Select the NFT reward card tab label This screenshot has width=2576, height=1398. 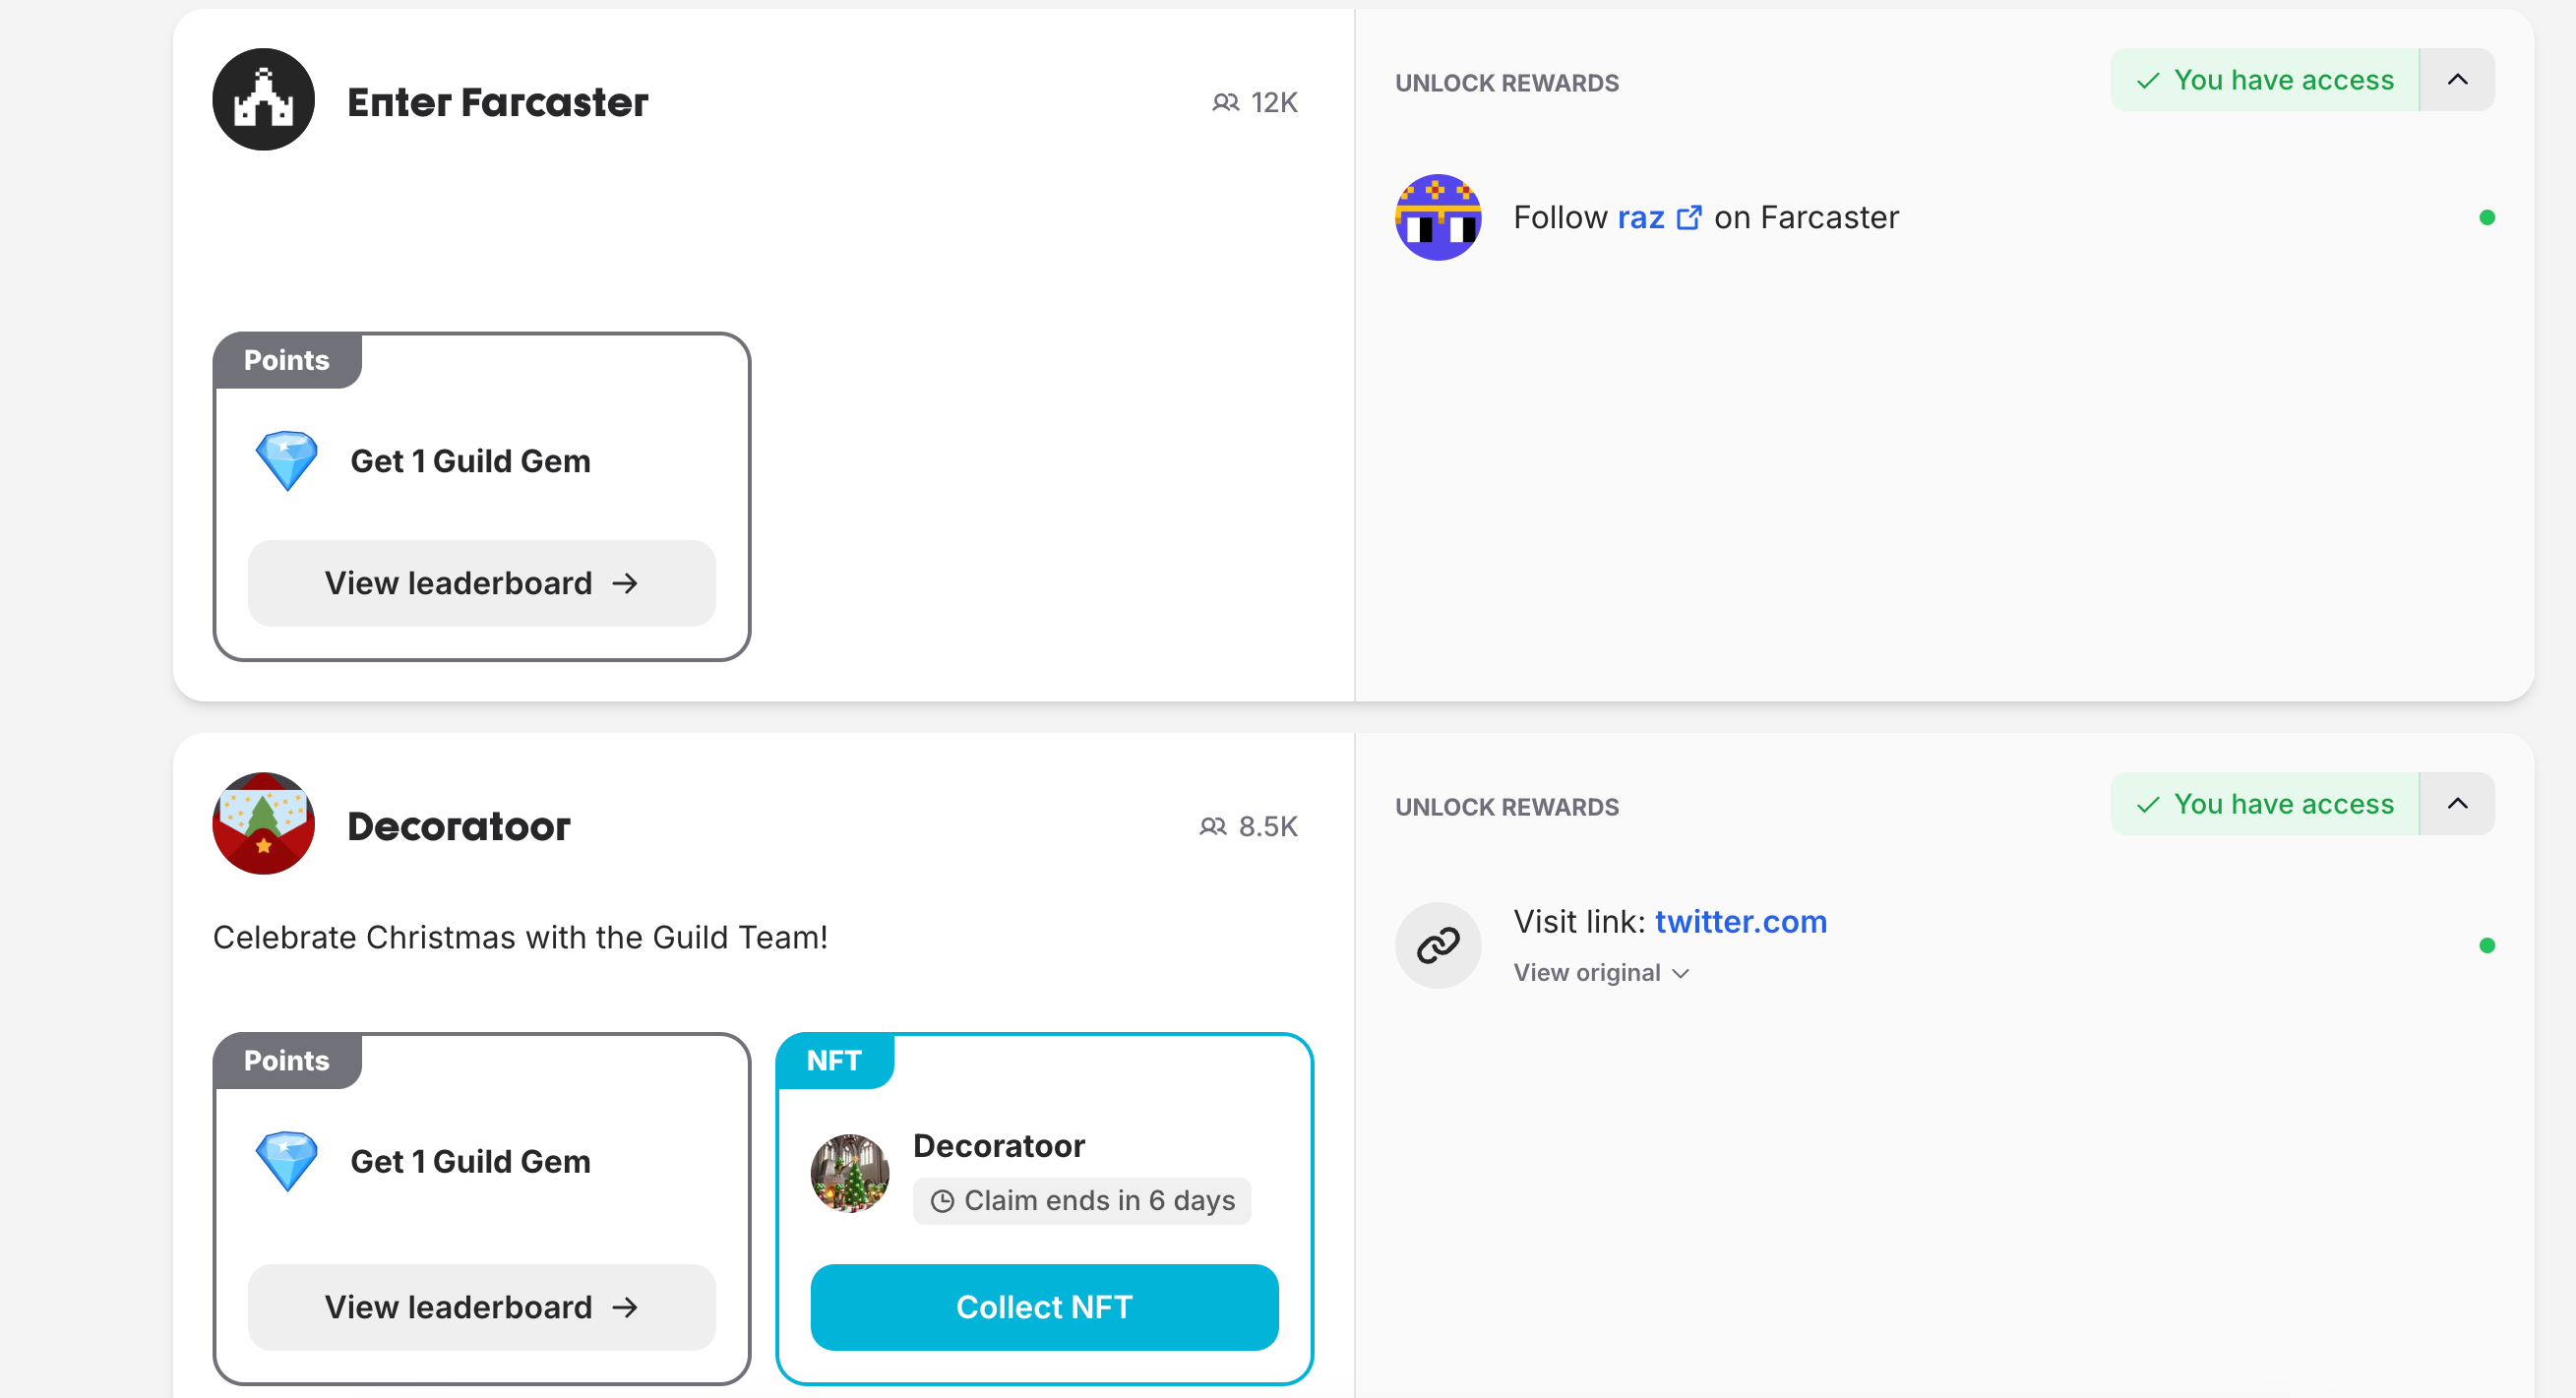tap(834, 1060)
